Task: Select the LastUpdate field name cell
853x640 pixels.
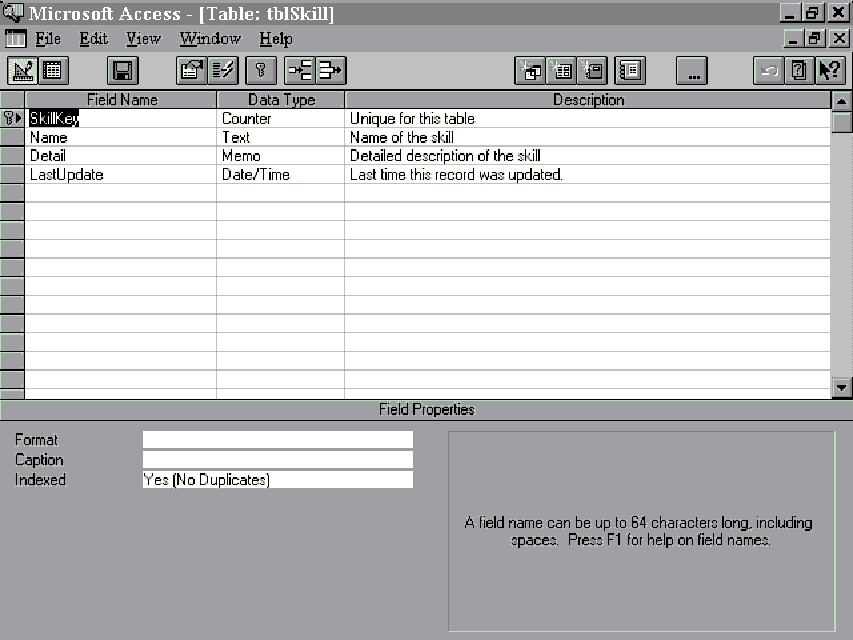Action: [x=120, y=174]
